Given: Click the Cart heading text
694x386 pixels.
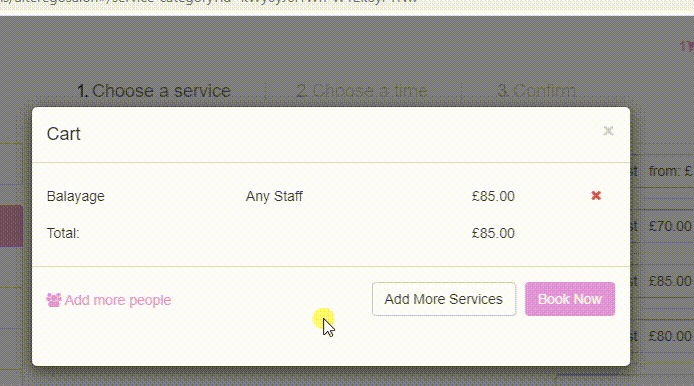Looking at the screenshot, I should [64, 134].
